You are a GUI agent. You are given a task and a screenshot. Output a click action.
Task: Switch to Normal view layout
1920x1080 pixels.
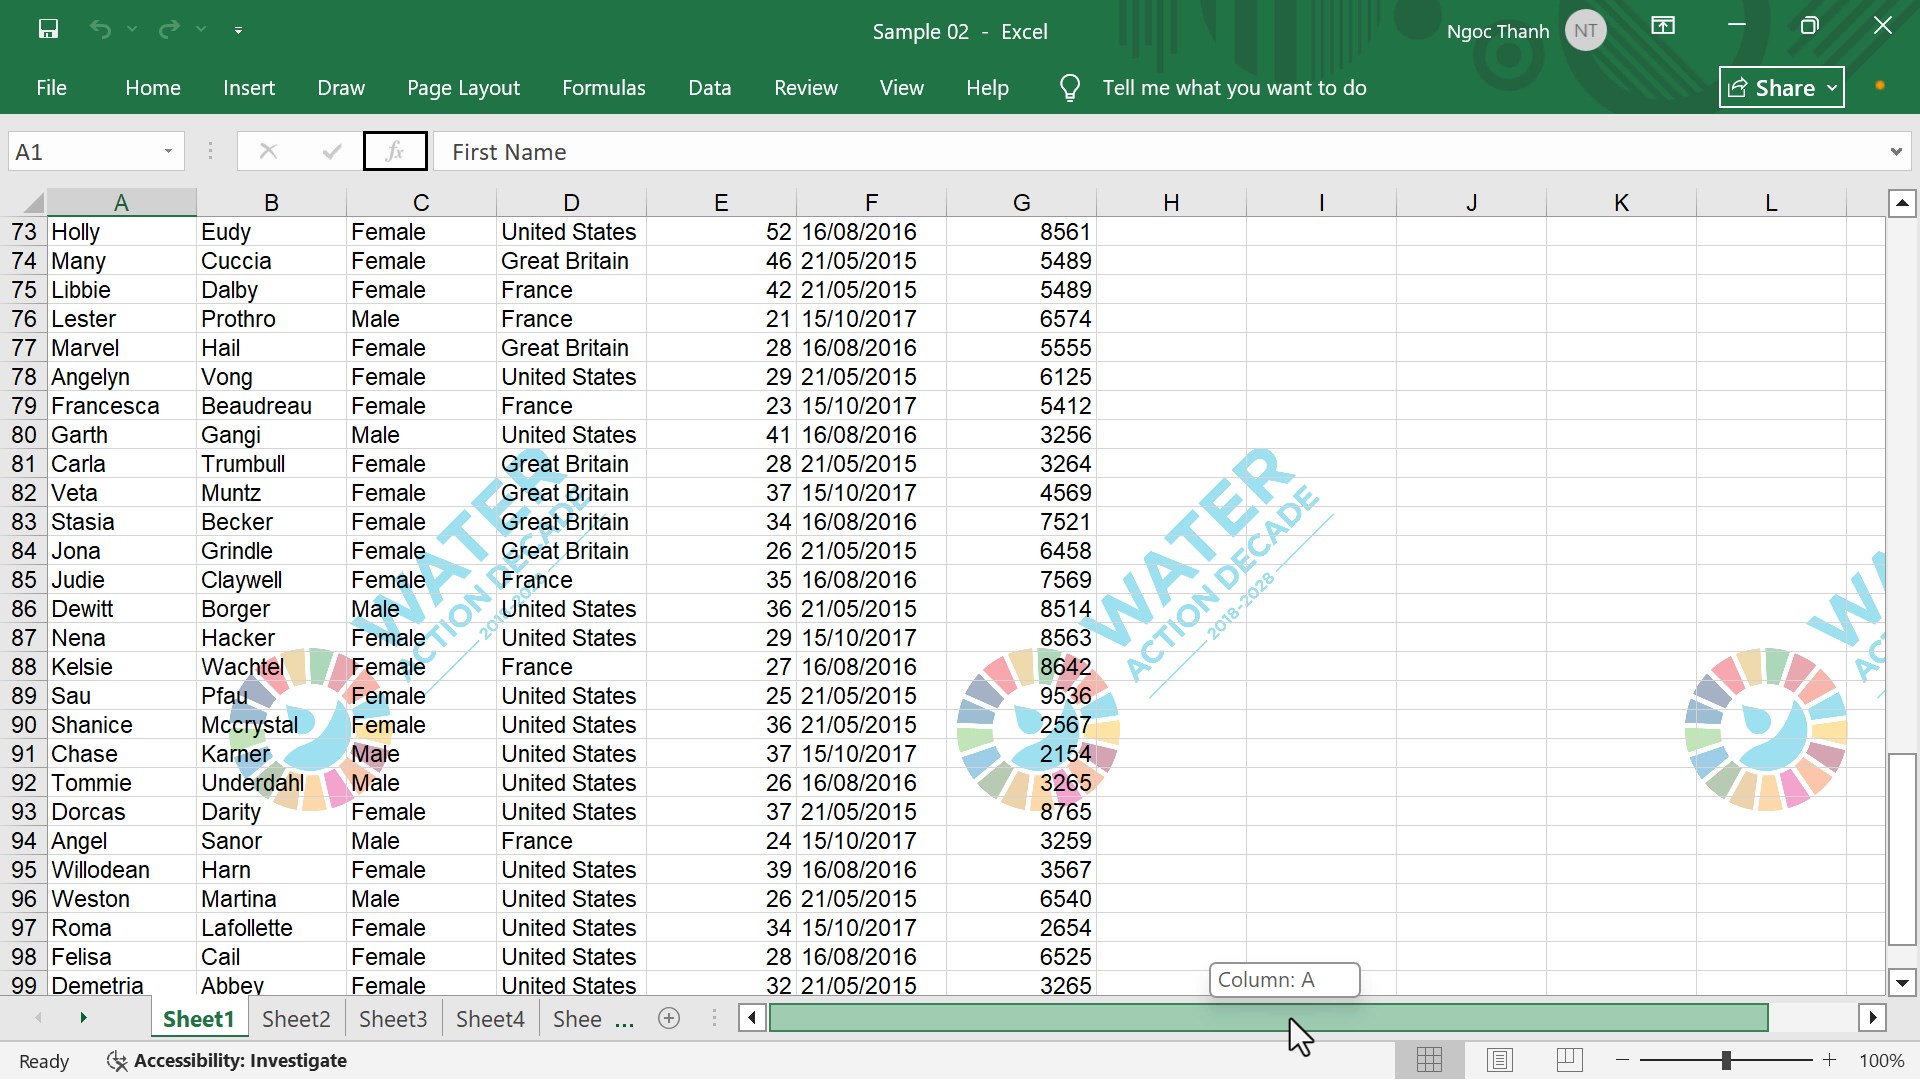(1429, 1060)
